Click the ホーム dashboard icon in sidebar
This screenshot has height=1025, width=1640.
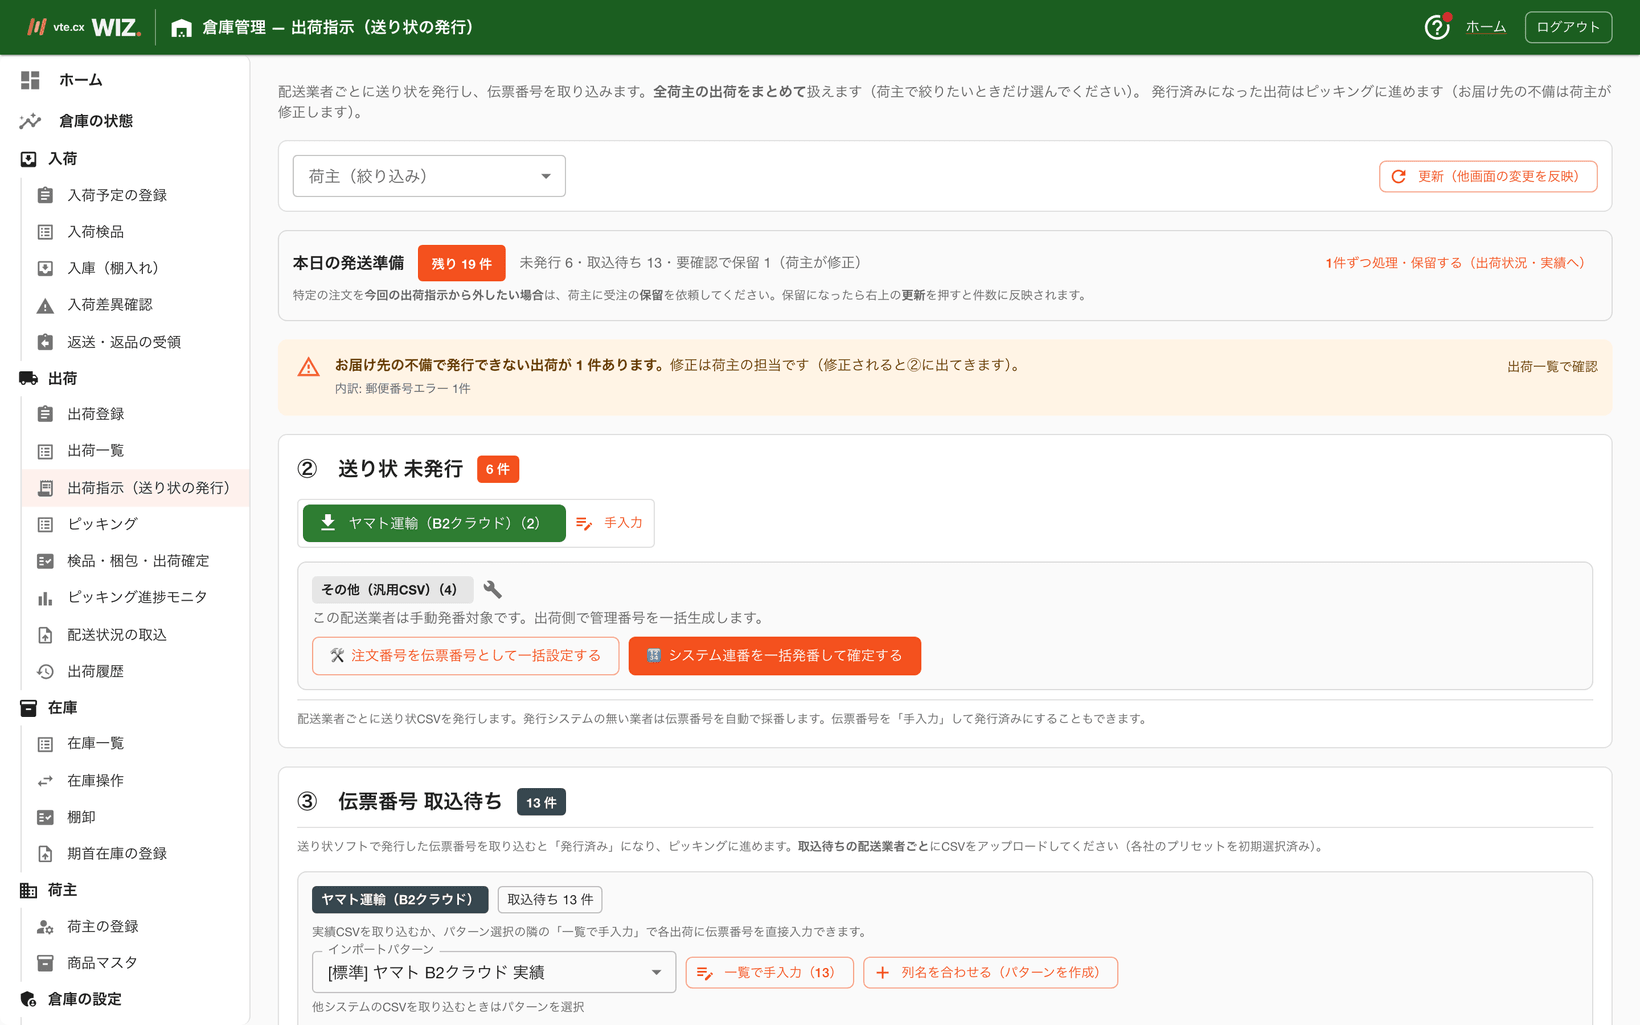30,80
